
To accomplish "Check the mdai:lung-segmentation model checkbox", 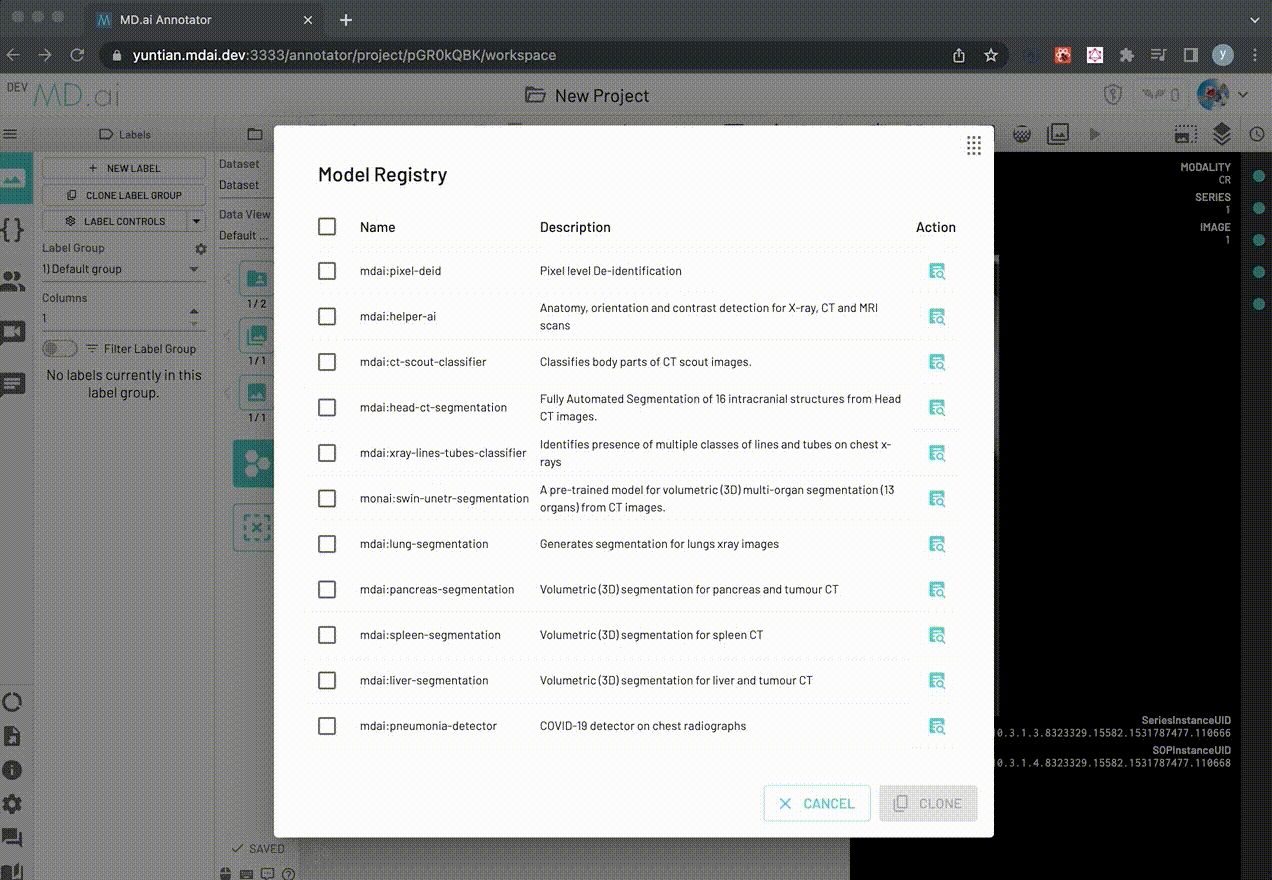I will tap(327, 544).
